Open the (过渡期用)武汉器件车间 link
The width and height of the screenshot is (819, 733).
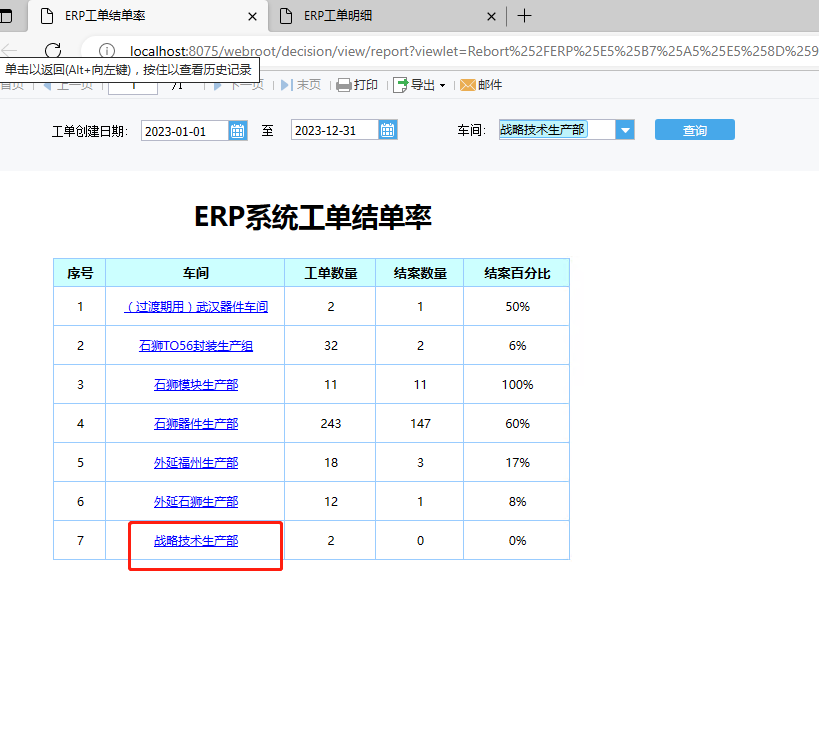[x=196, y=307]
